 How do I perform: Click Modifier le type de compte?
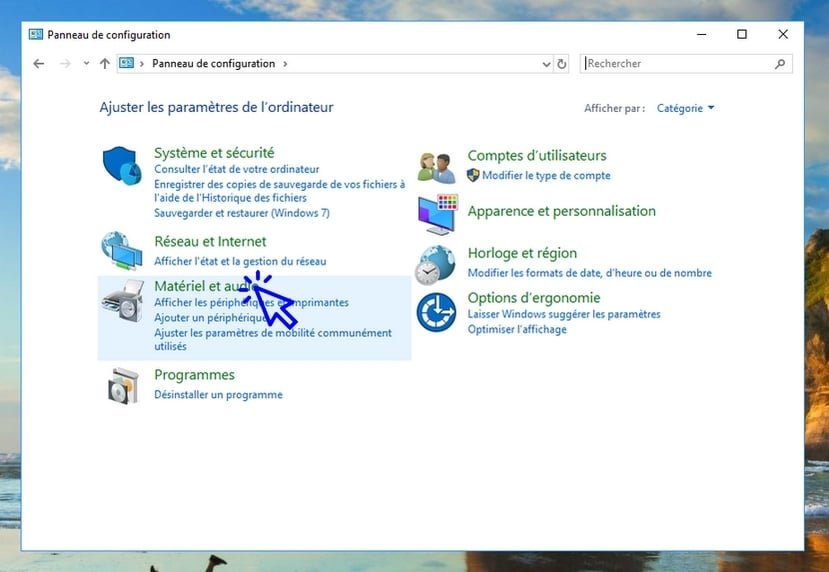coord(546,176)
